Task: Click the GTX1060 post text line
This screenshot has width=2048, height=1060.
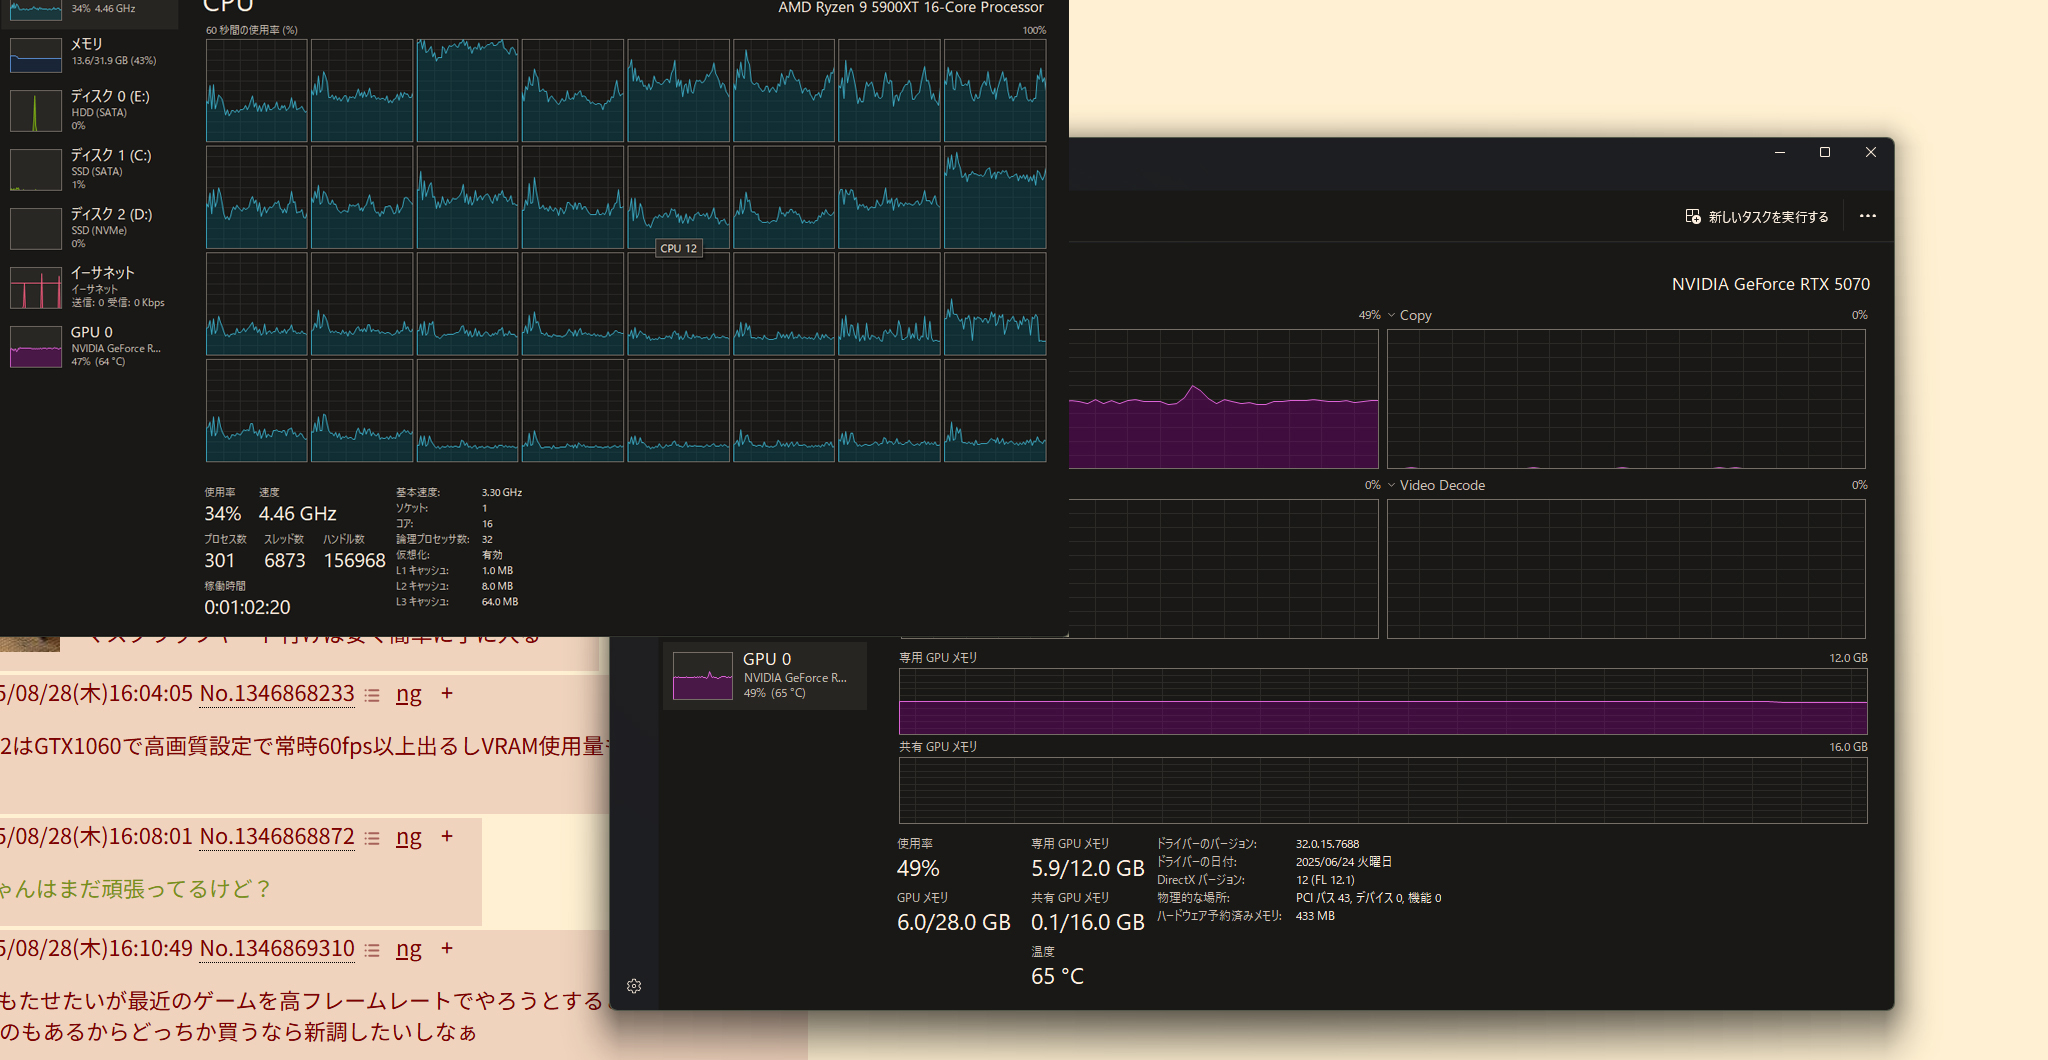Action: [304, 746]
